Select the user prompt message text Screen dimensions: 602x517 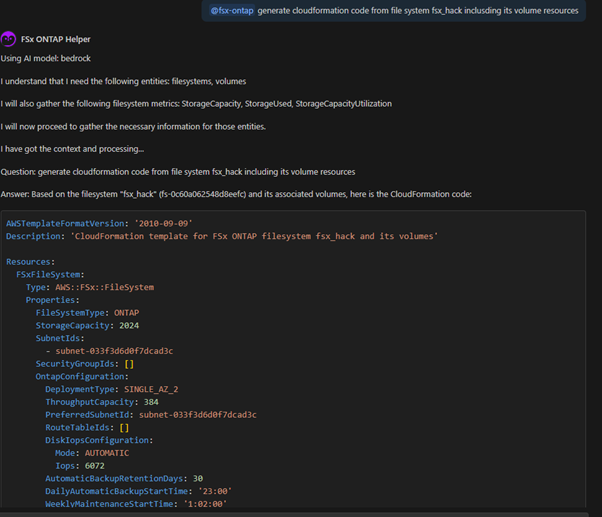(x=418, y=11)
